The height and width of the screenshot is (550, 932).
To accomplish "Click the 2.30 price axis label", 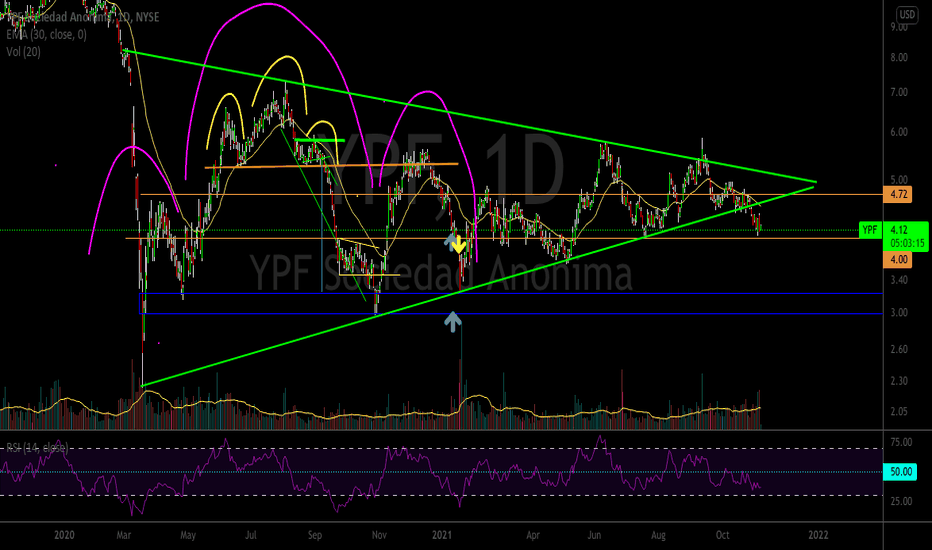I will tap(899, 381).
